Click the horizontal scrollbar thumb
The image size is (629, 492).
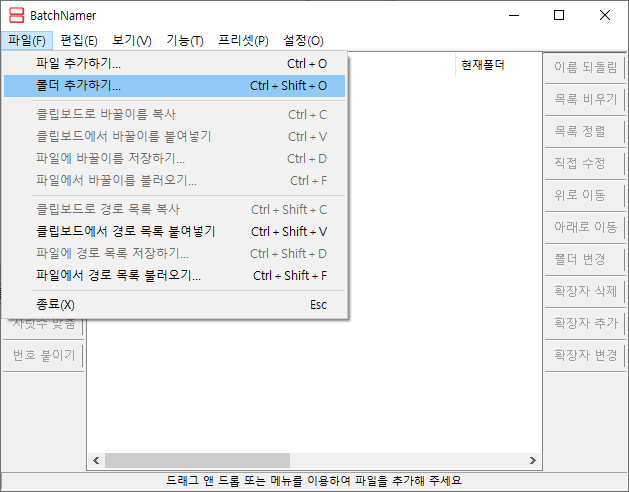[197, 460]
